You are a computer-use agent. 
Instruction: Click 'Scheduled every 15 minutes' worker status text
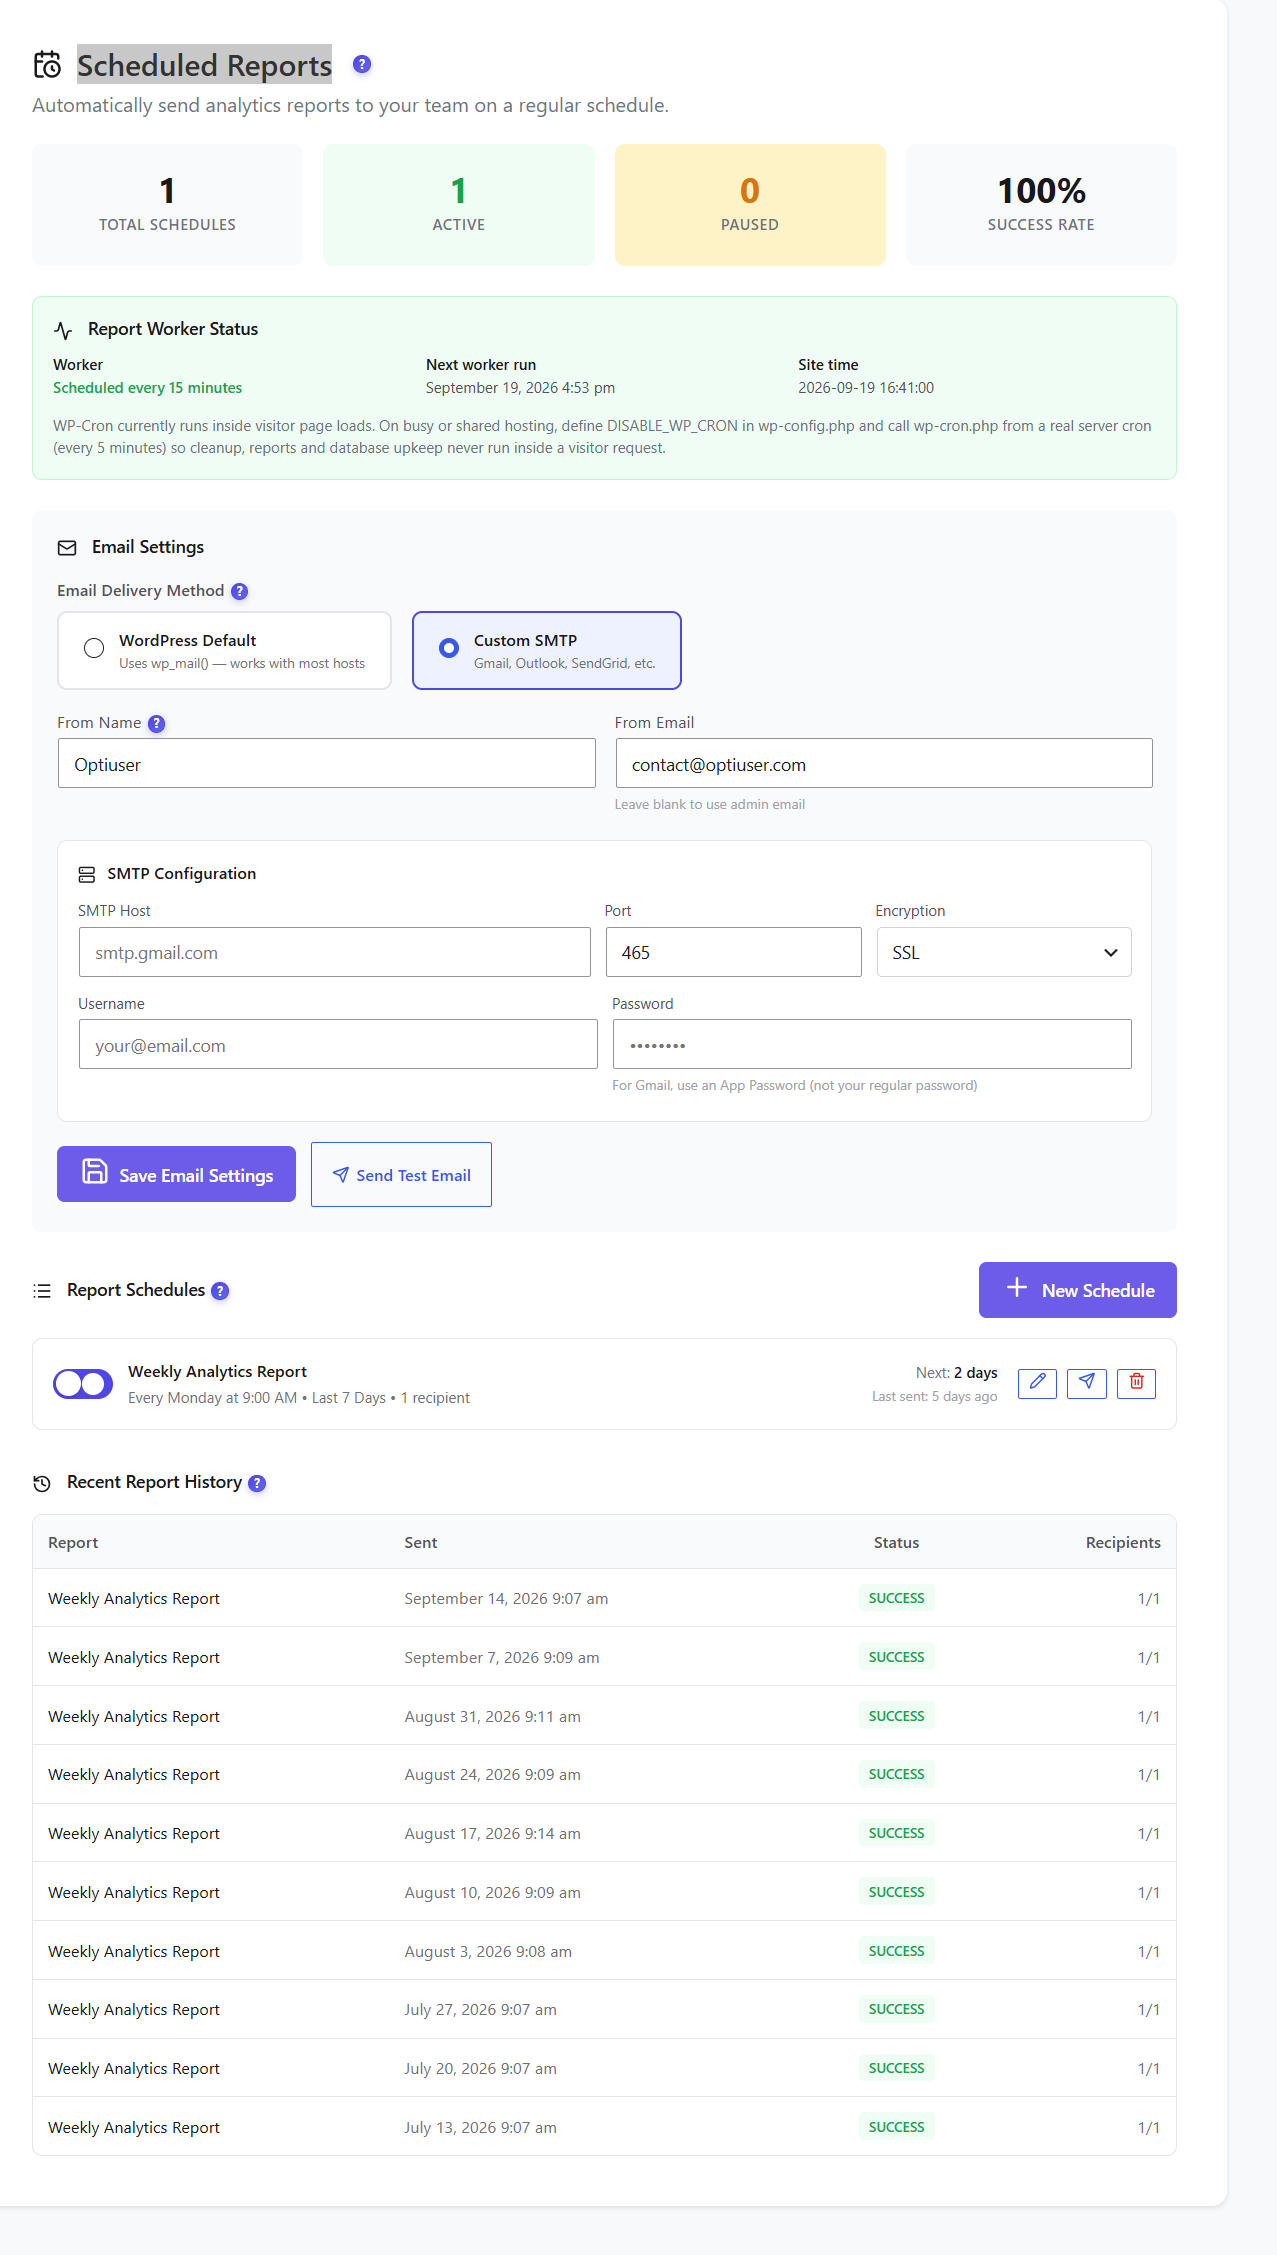click(148, 388)
